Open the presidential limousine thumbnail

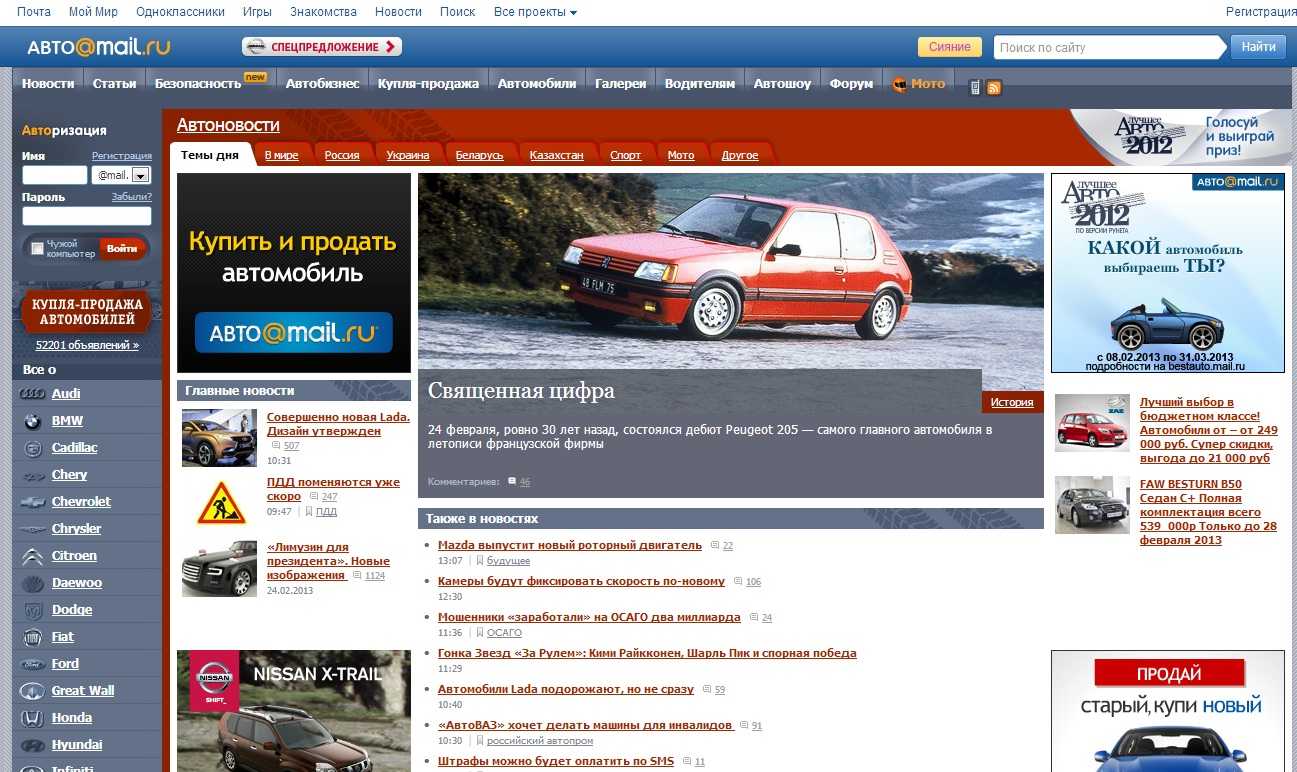(x=219, y=569)
